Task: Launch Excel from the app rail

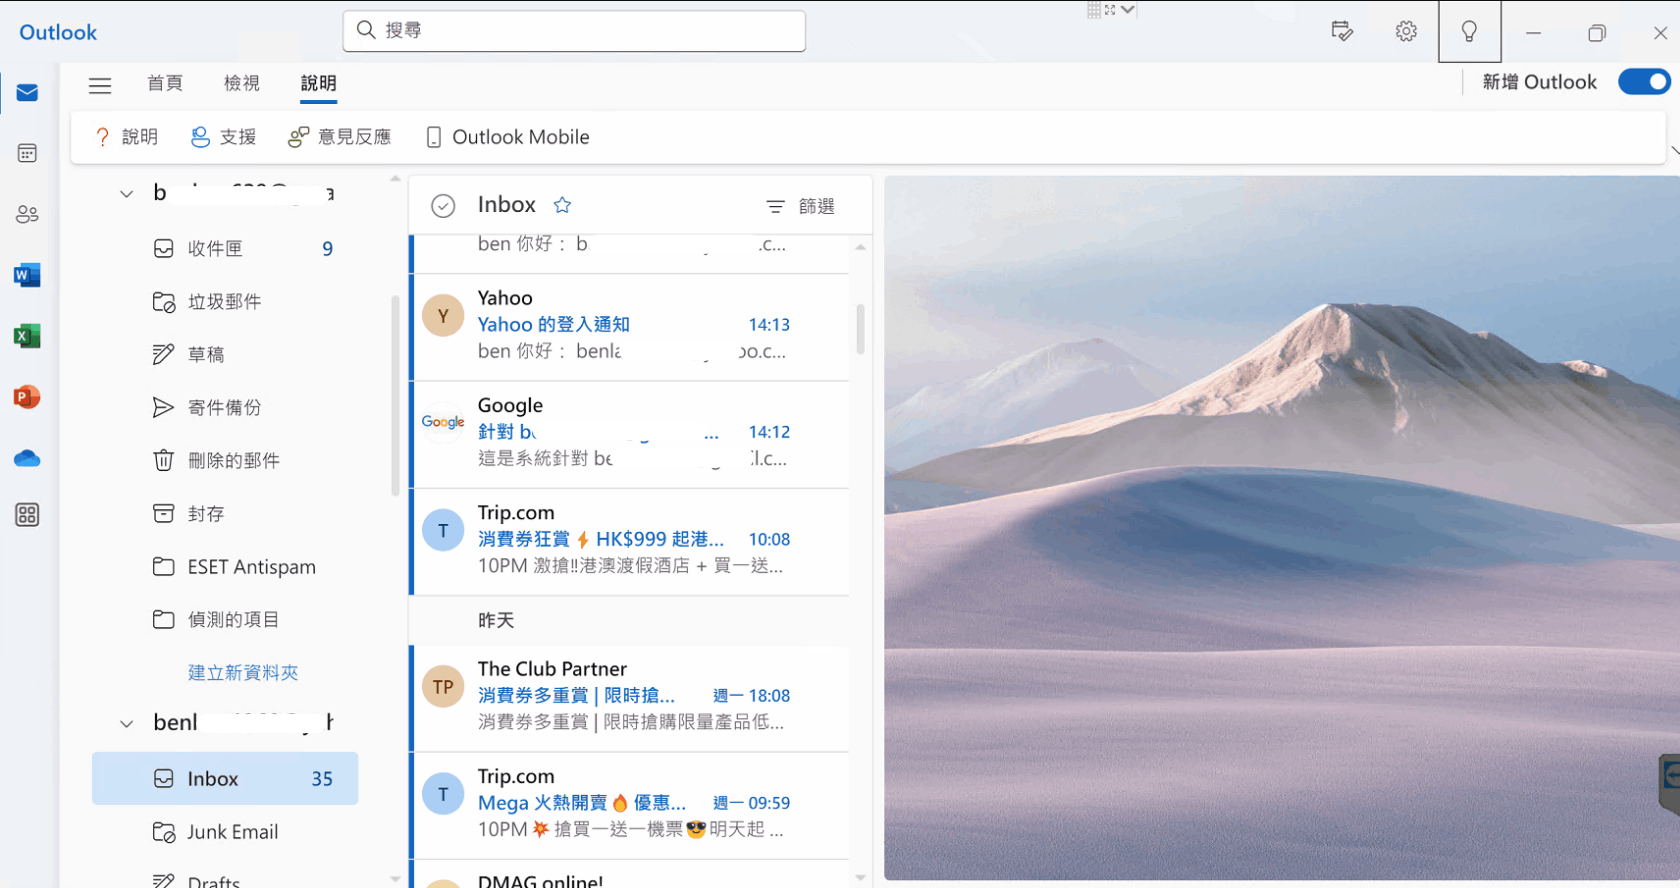Action: pos(27,336)
